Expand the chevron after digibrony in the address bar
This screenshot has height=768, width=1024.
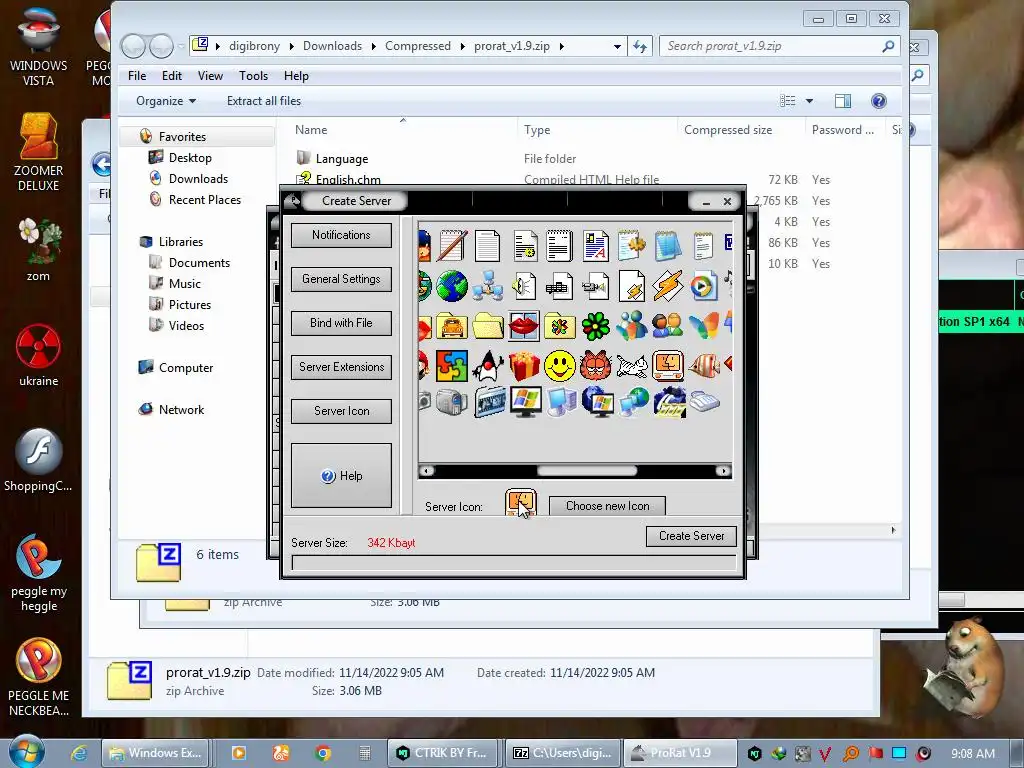[x=291, y=46]
